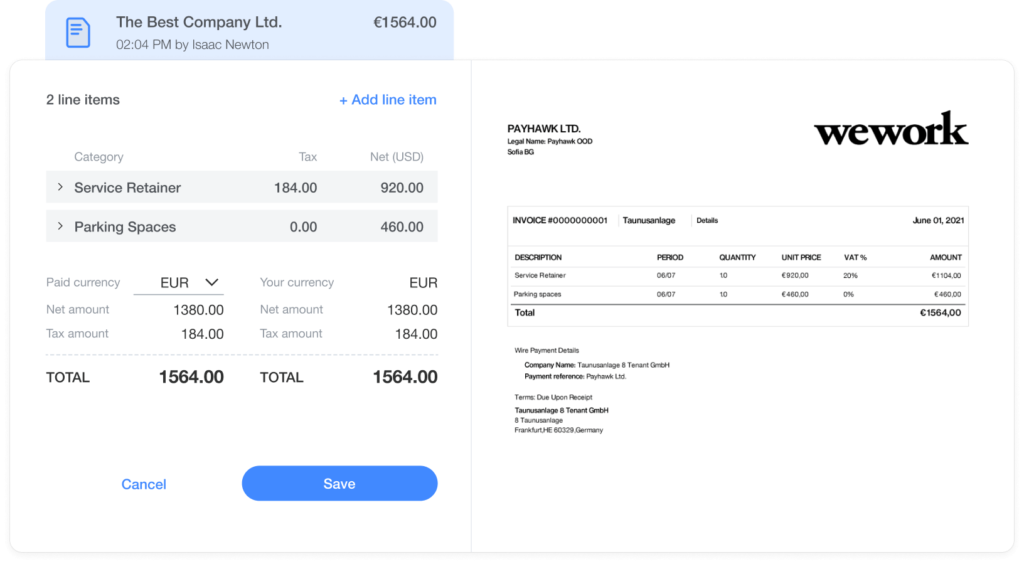Click the Paid currency tax amount 184.00

coord(202,334)
